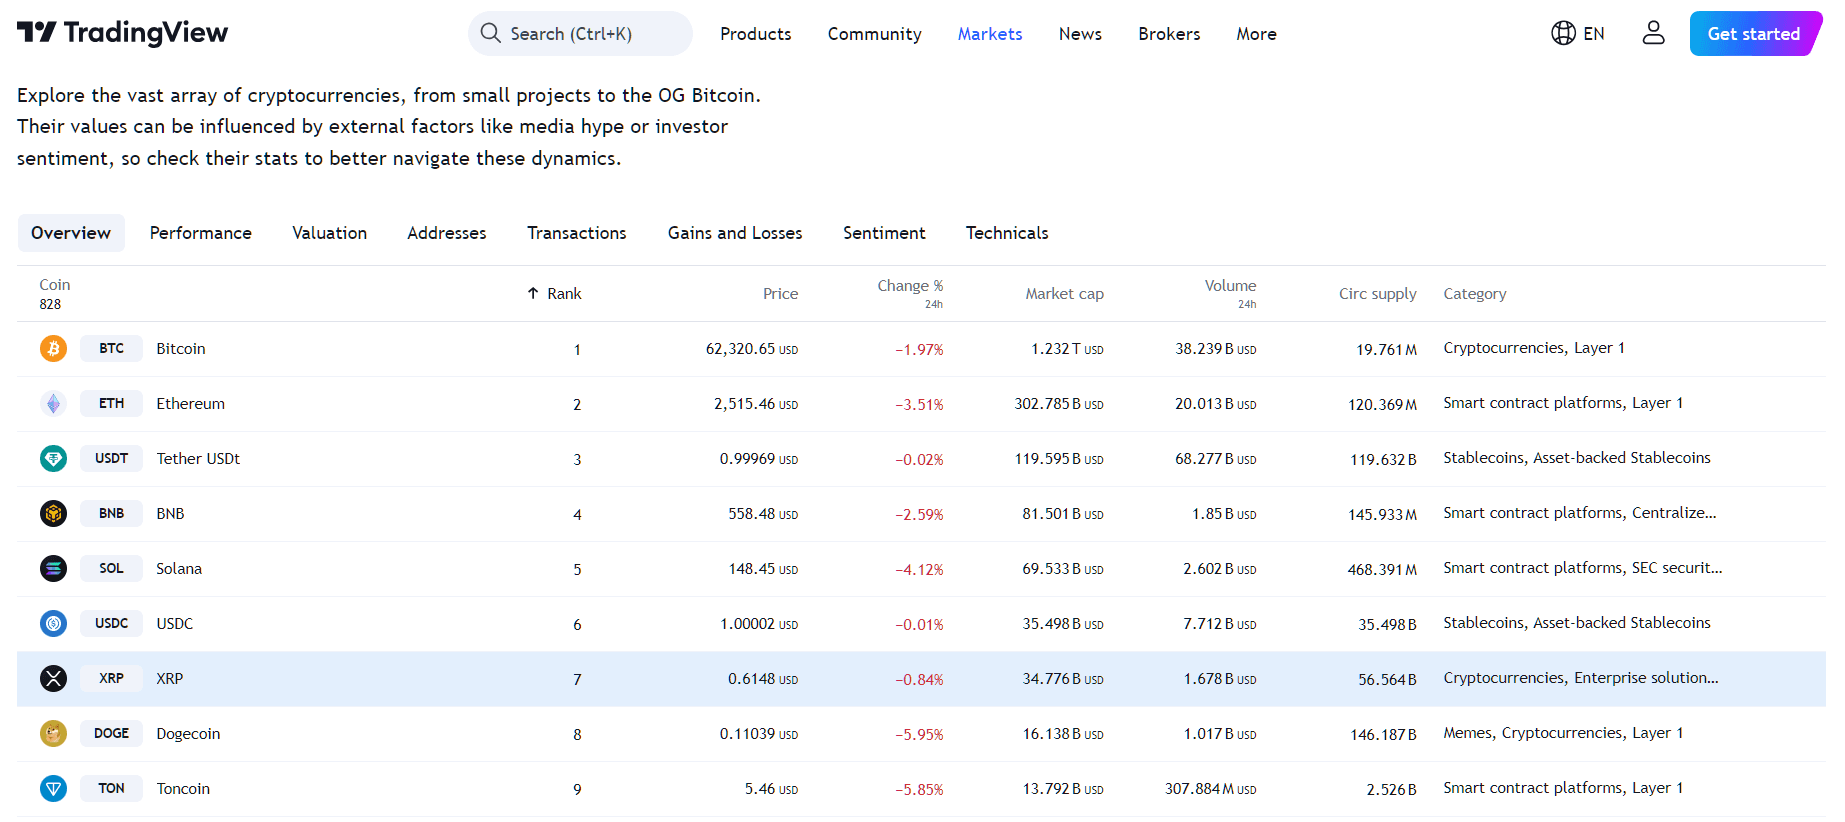Switch to the Technicals tab
Image resolution: width=1845 pixels, height=822 pixels.
(1007, 233)
